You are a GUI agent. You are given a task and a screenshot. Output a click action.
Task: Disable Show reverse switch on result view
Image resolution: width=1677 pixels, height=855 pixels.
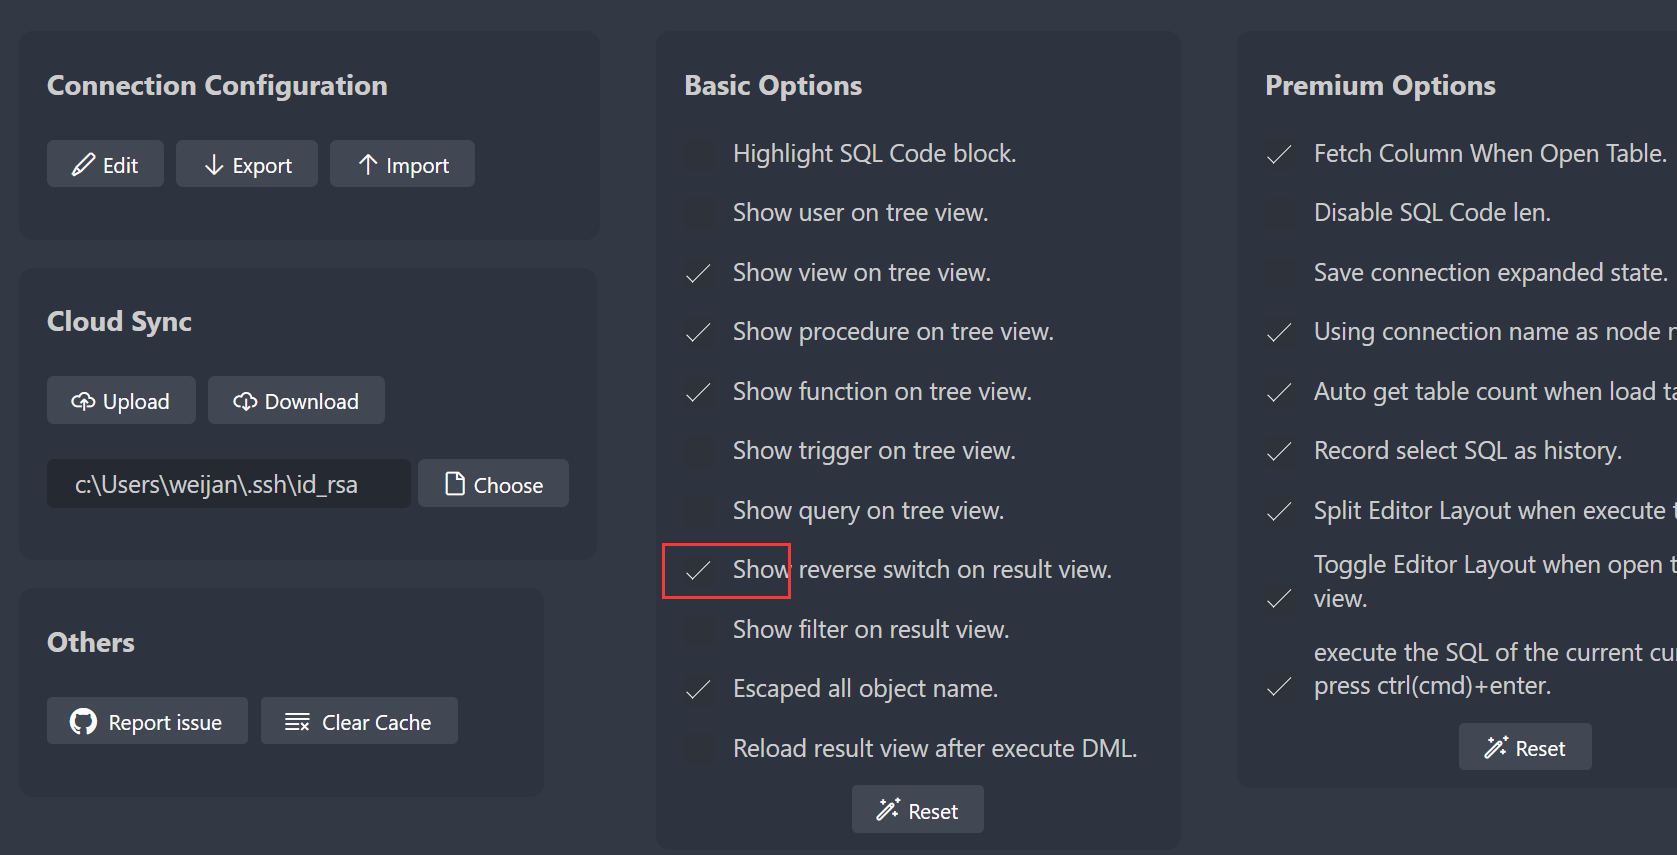(x=698, y=570)
